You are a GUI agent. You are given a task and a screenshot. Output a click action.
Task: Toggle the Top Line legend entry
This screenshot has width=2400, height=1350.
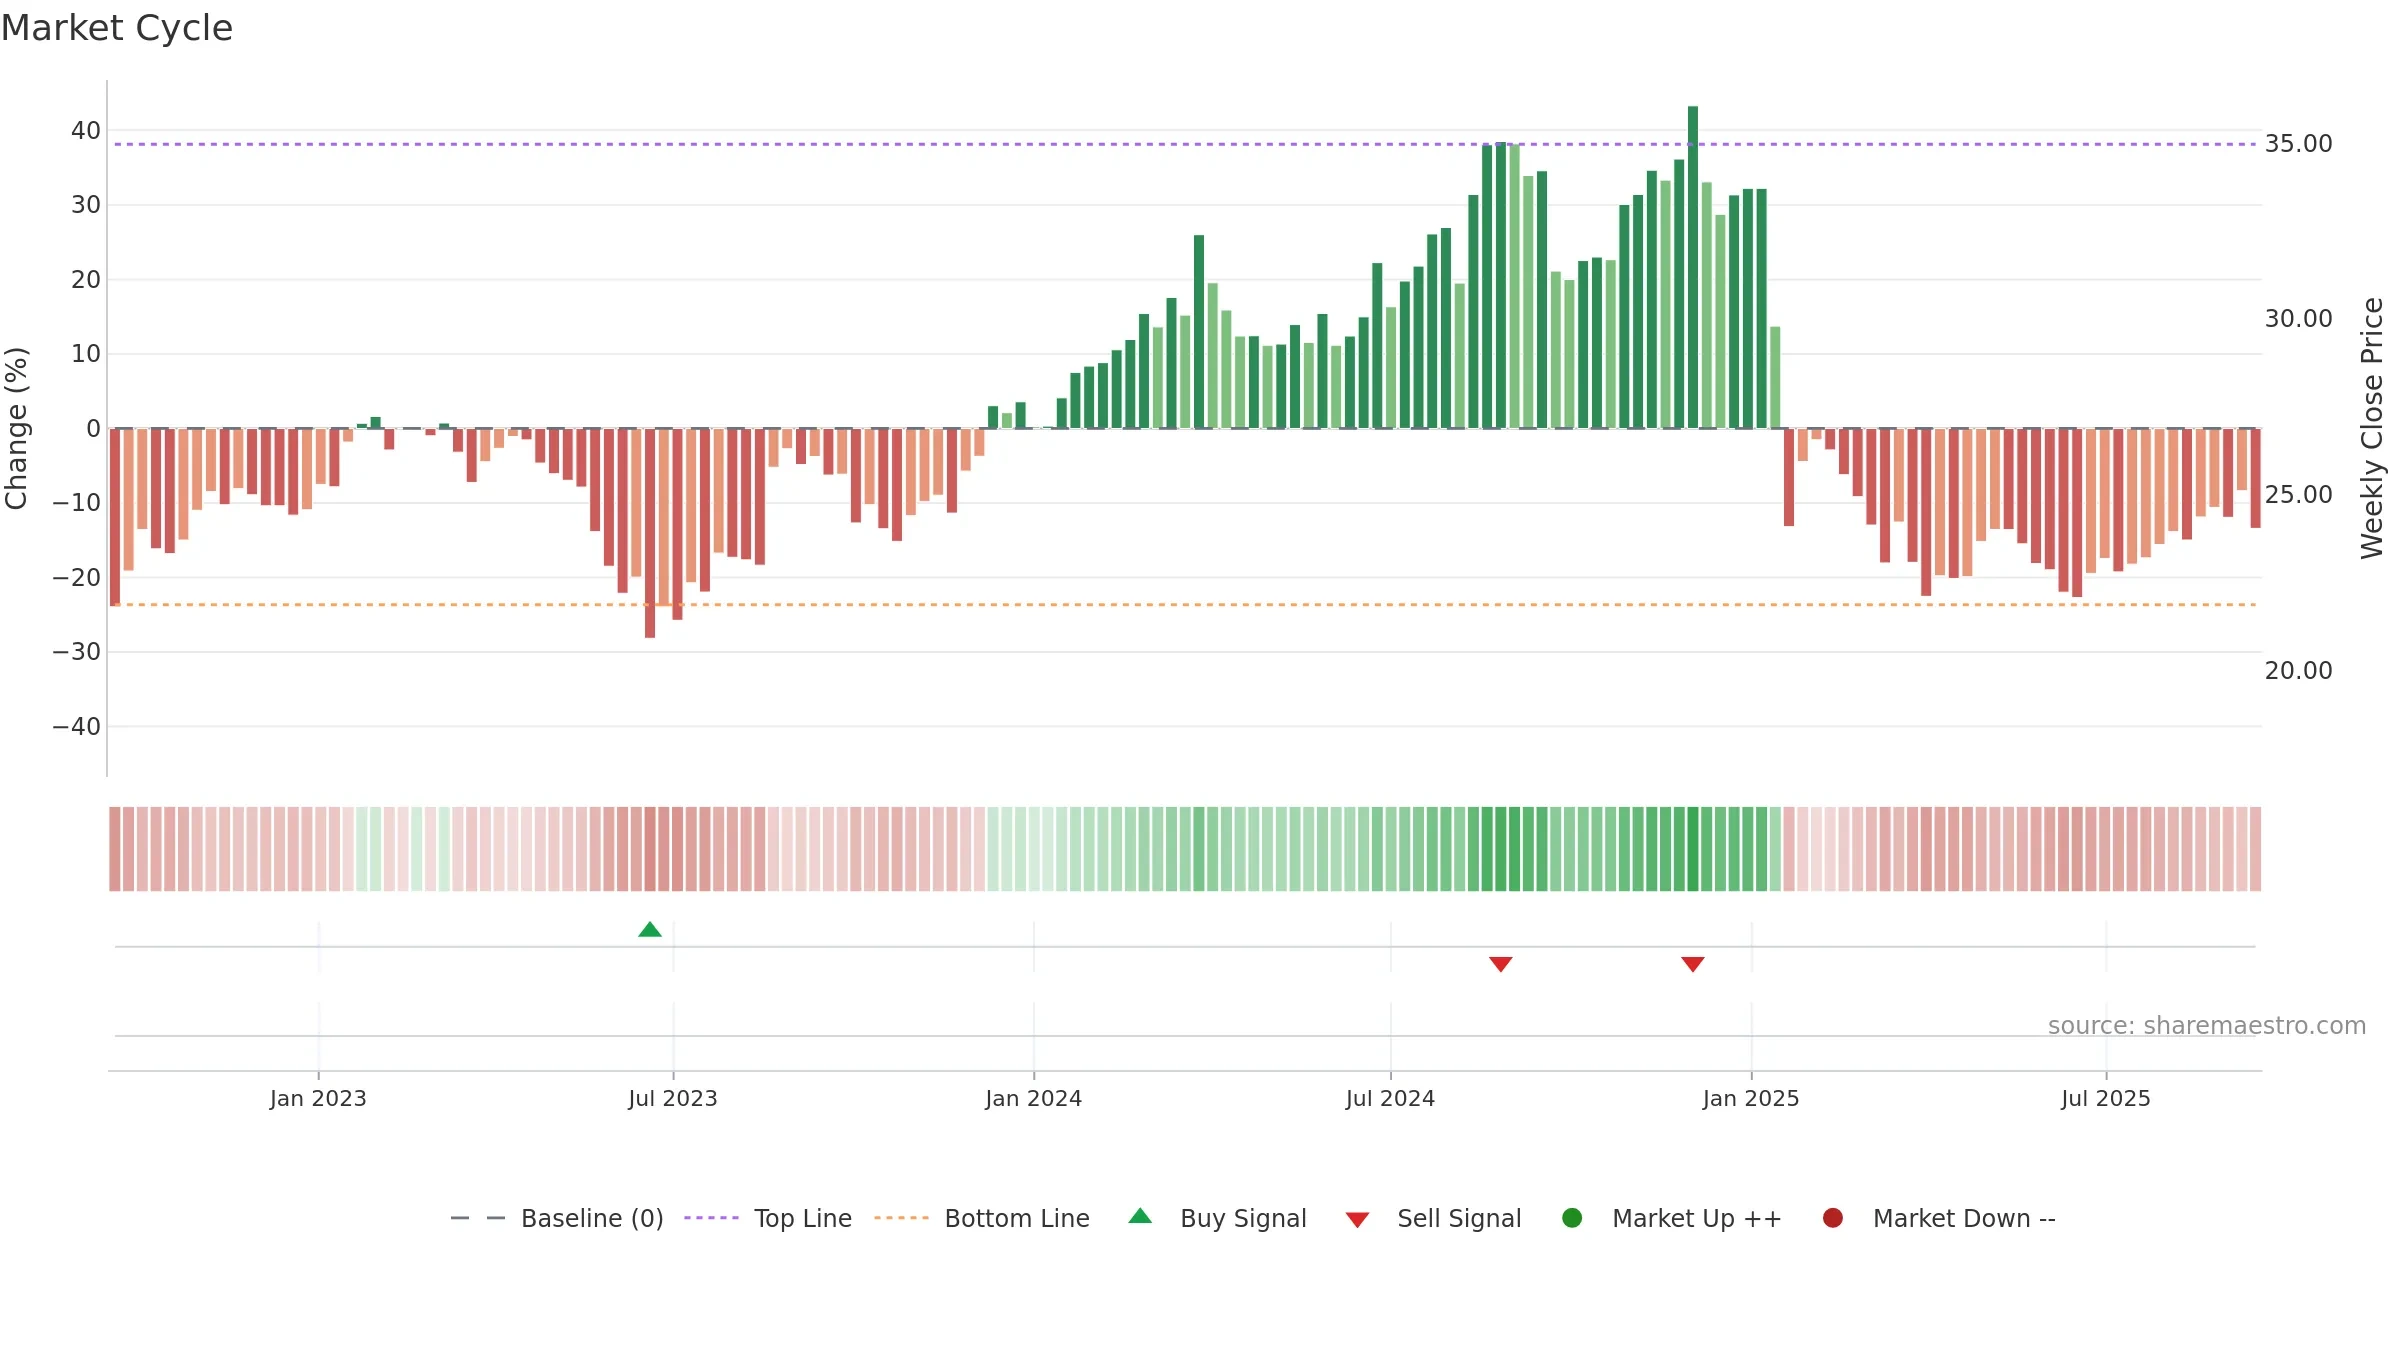tap(768, 1218)
